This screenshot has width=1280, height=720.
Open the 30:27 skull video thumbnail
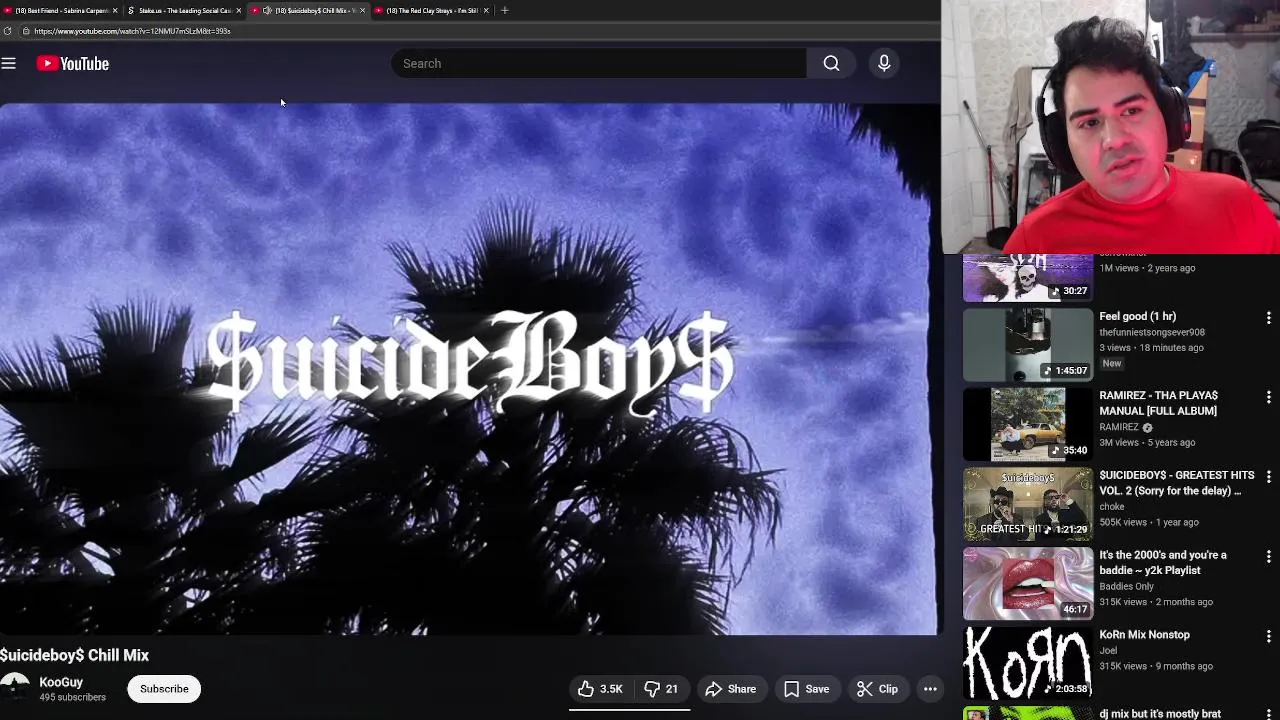pos(1028,277)
